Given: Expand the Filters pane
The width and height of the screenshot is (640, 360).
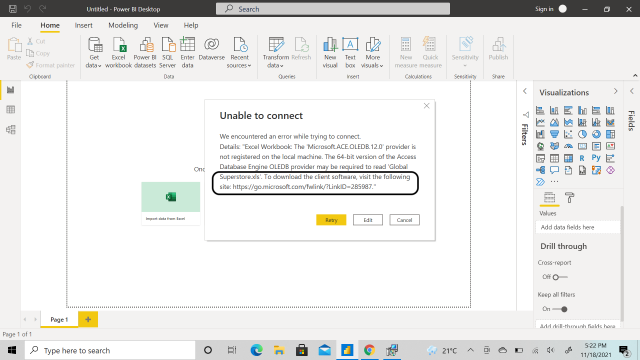Looking at the screenshot, I should [x=525, y=91].
